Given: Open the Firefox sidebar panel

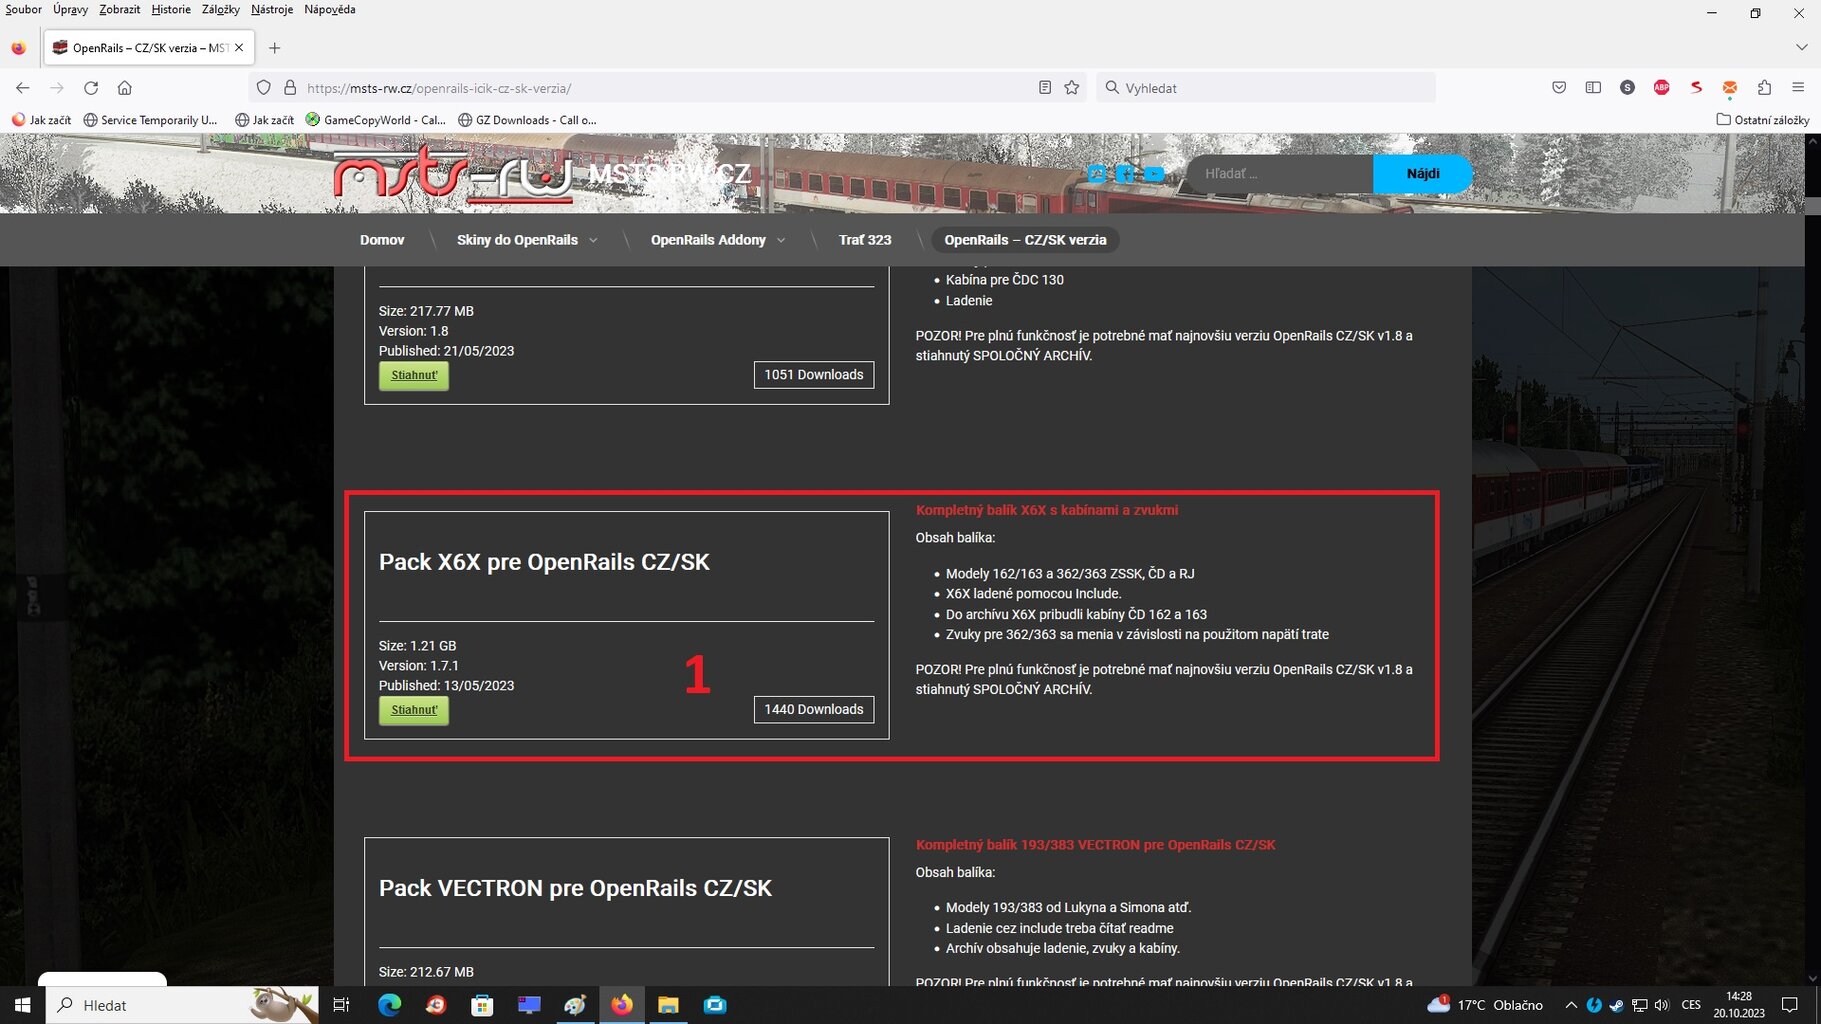Looking at the screenshot, I should pos(1593,88).
